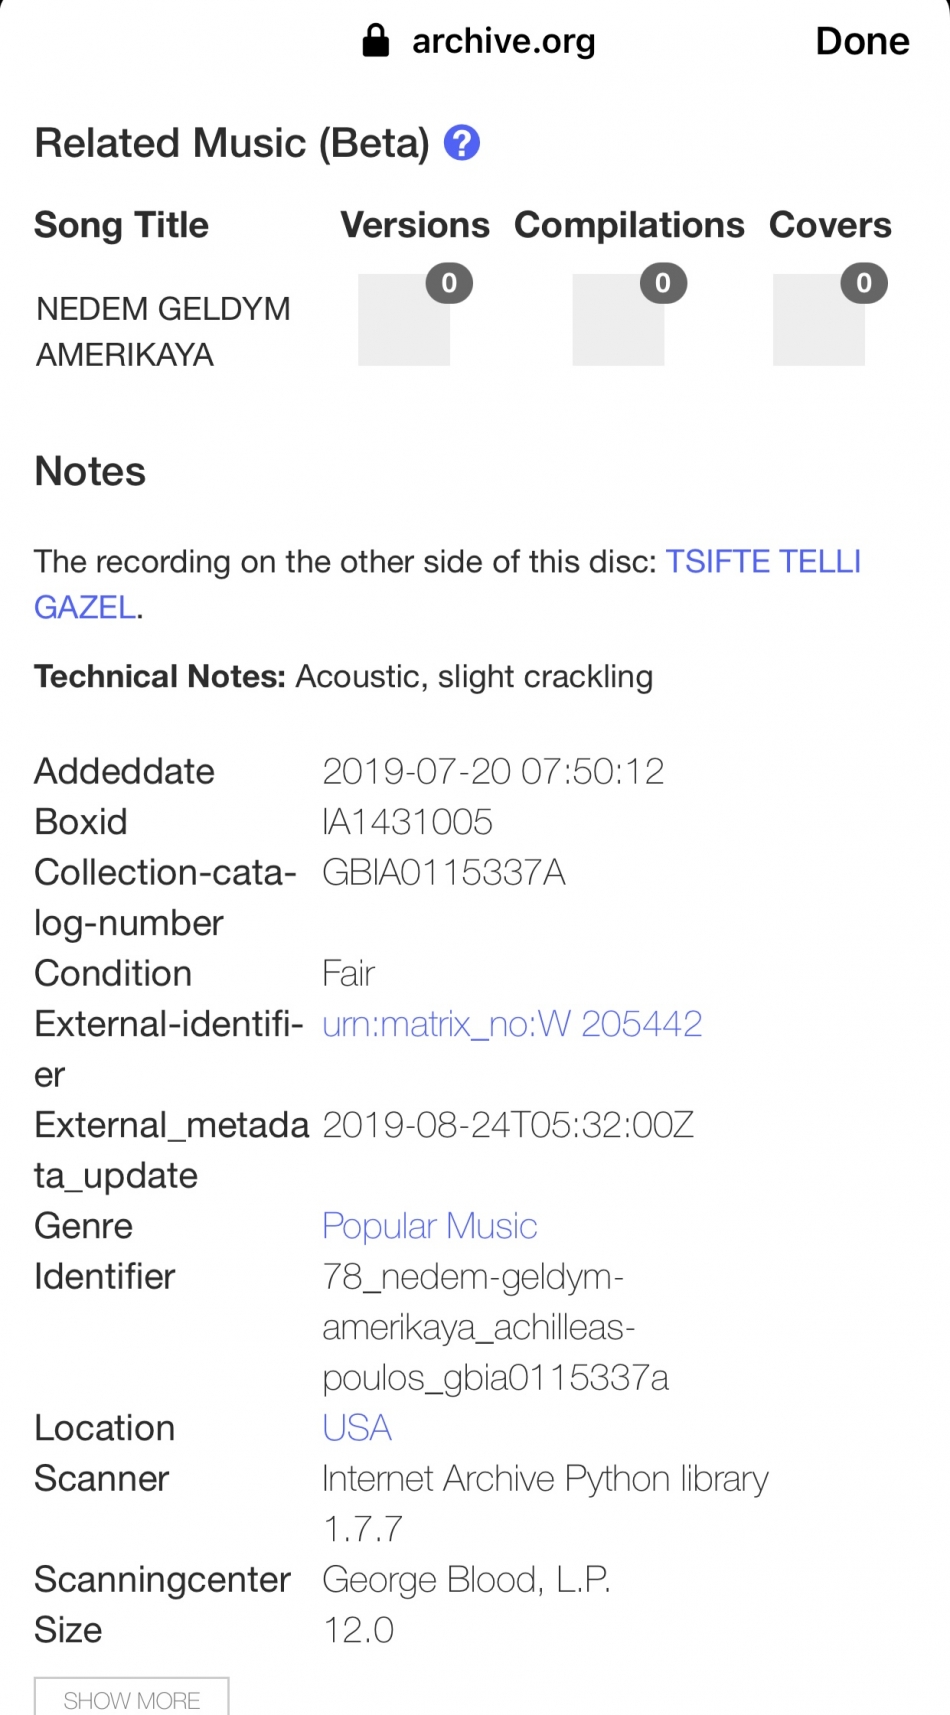Expand metadata with SHOW MORE button
This screenshot has height=1715, width=950.
[132, 1699]
